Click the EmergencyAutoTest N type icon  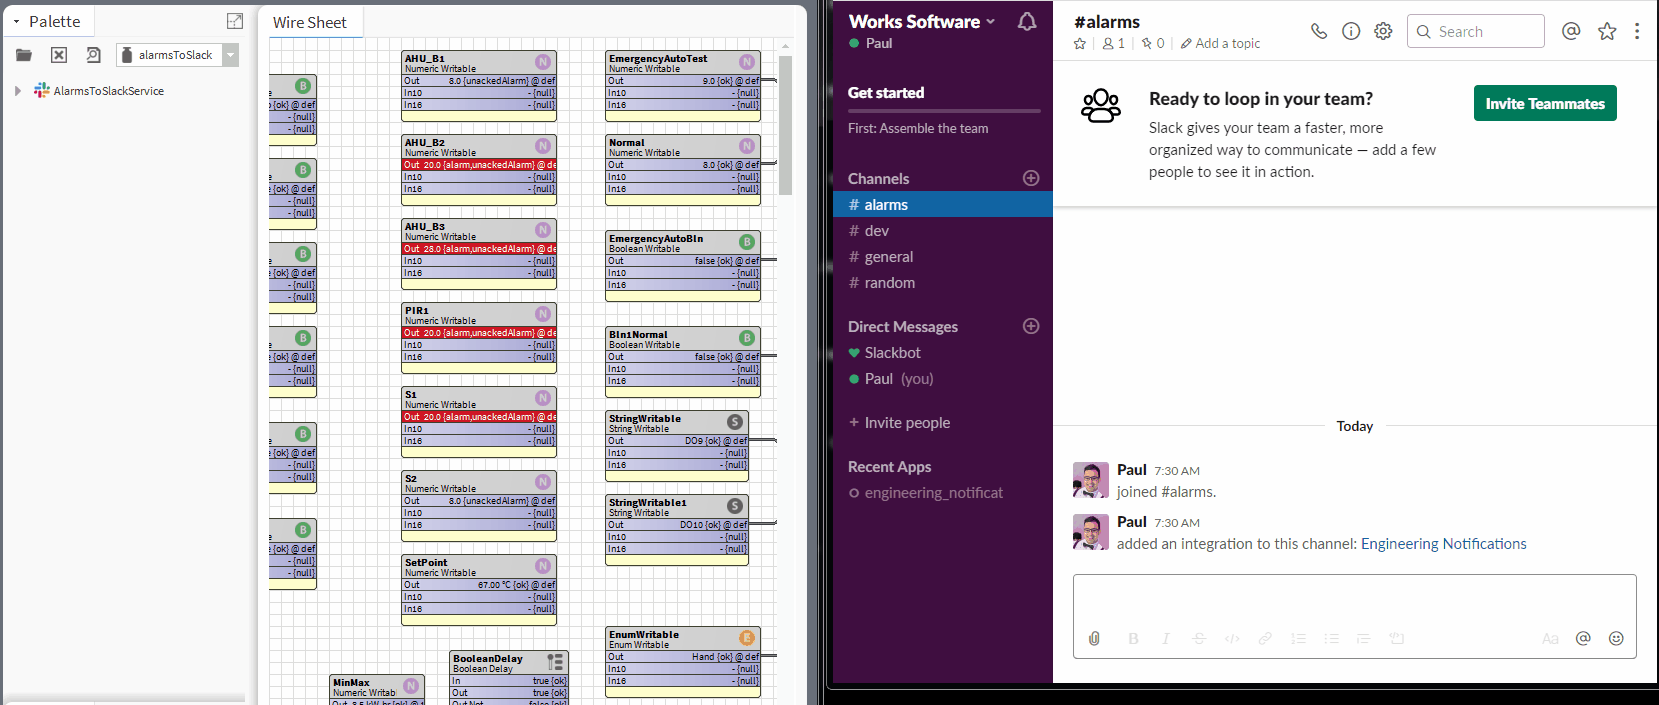click(x=747, y=62)
